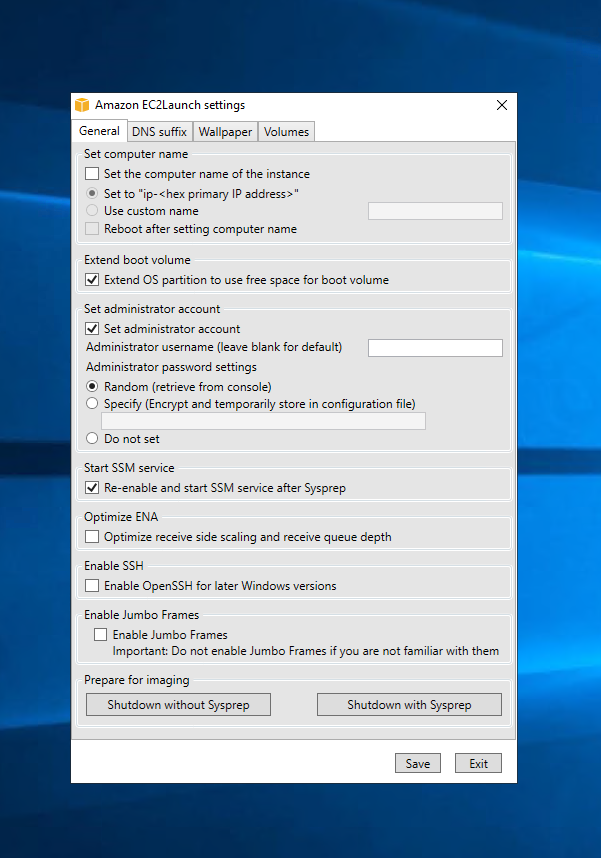The height and width of the screenshot is (858, 601).
Task: Enable Set the computer name of the instance
Action: pyautogui.click(x=92, y=174)
